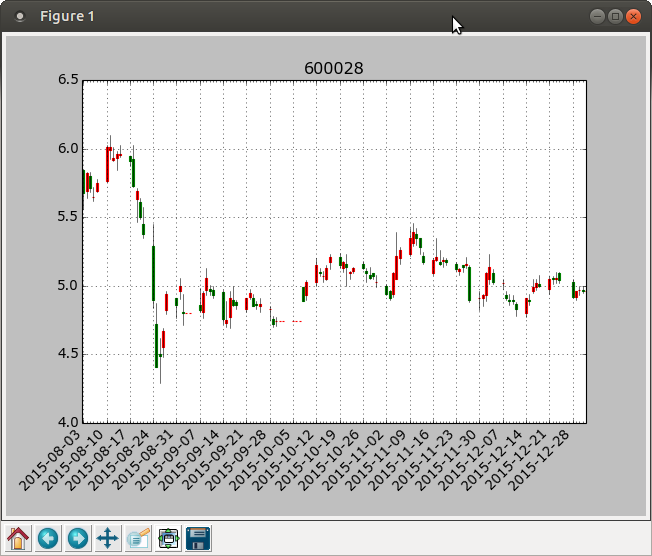Click the 600028 chart title
This screenshot has height=556, width=652.
[x=333, y=68]
